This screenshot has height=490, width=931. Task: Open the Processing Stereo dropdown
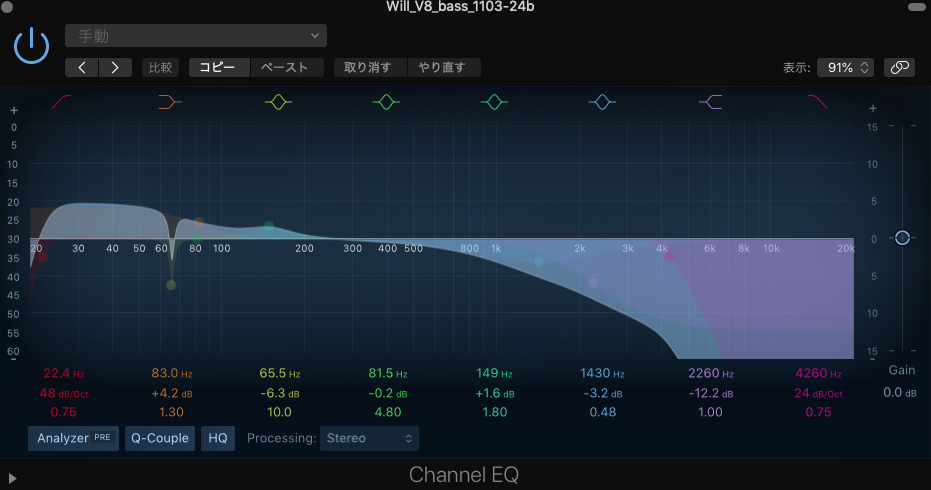(x=369, y=438)
